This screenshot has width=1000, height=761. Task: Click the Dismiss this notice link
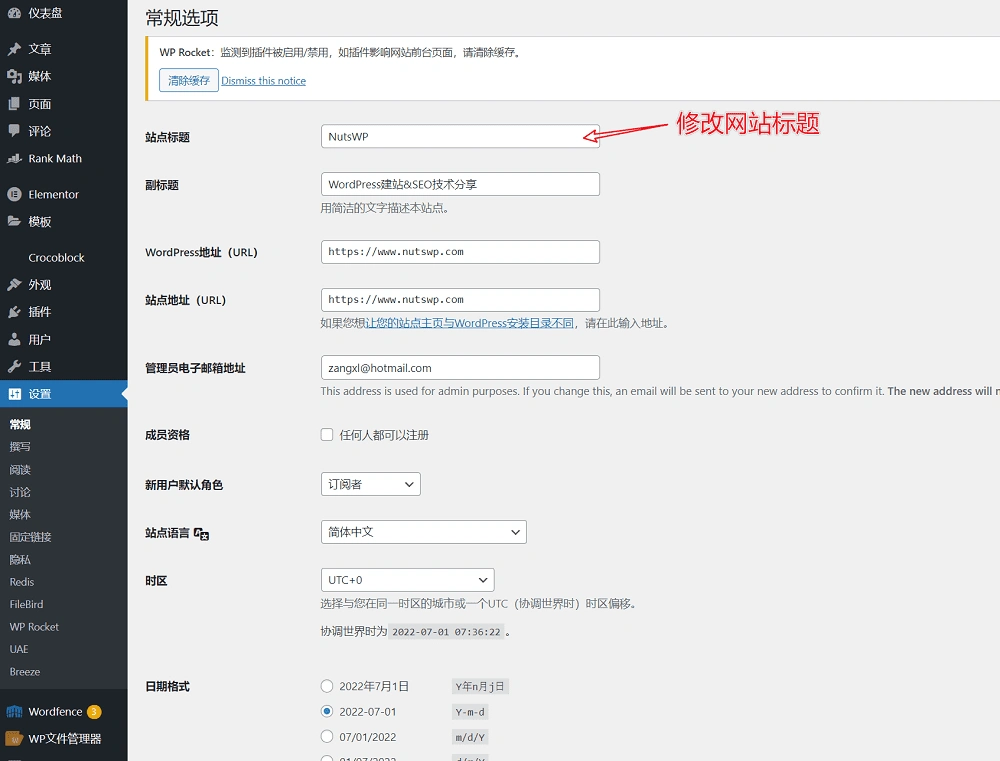(x=263, y=81)
